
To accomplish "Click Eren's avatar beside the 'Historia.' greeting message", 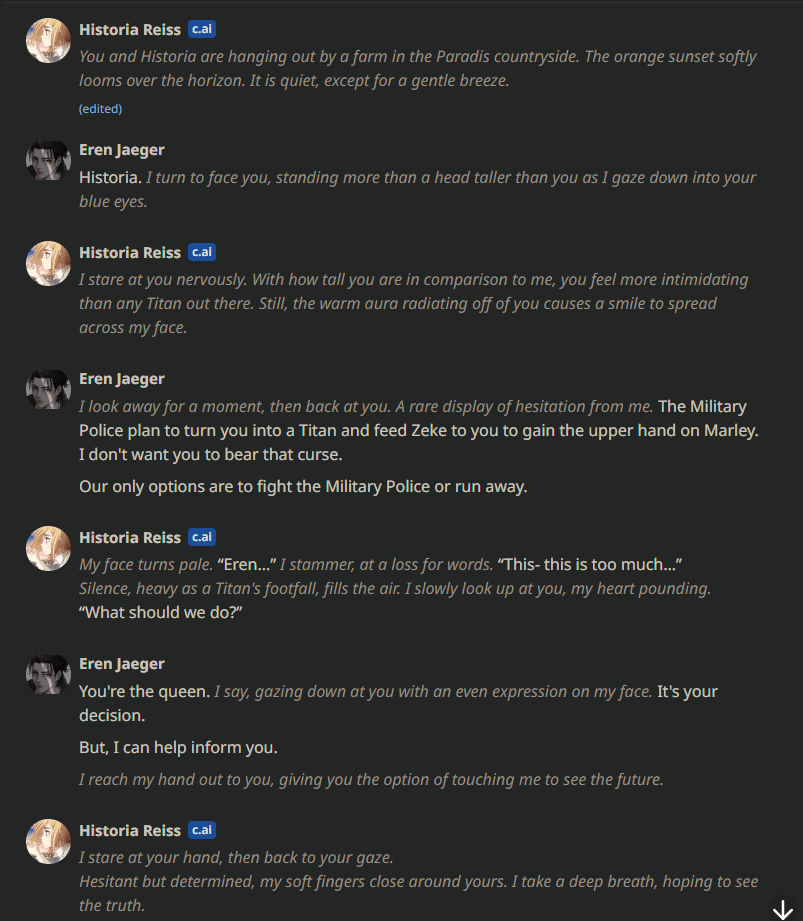I will (47, 161).
